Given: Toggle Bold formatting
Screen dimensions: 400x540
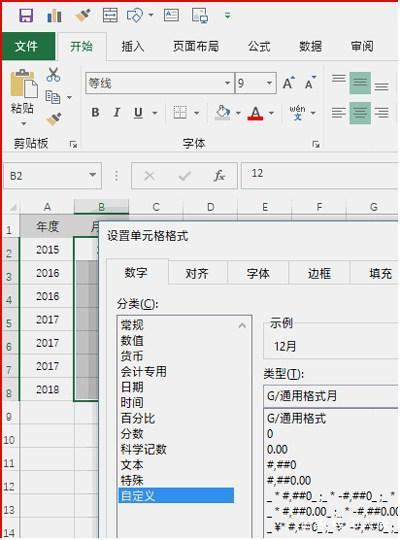Looking at the screenshot, I should (x=95, y=113).
